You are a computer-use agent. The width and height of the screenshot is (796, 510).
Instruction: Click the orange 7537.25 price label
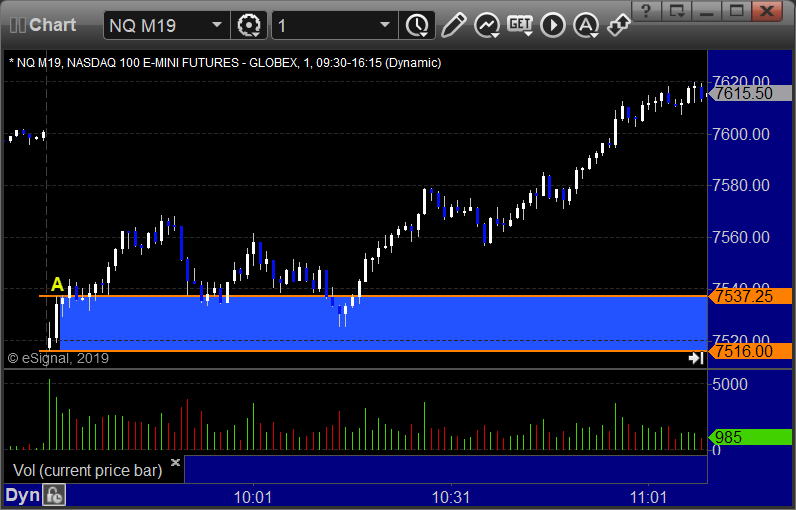coord(750,296)
